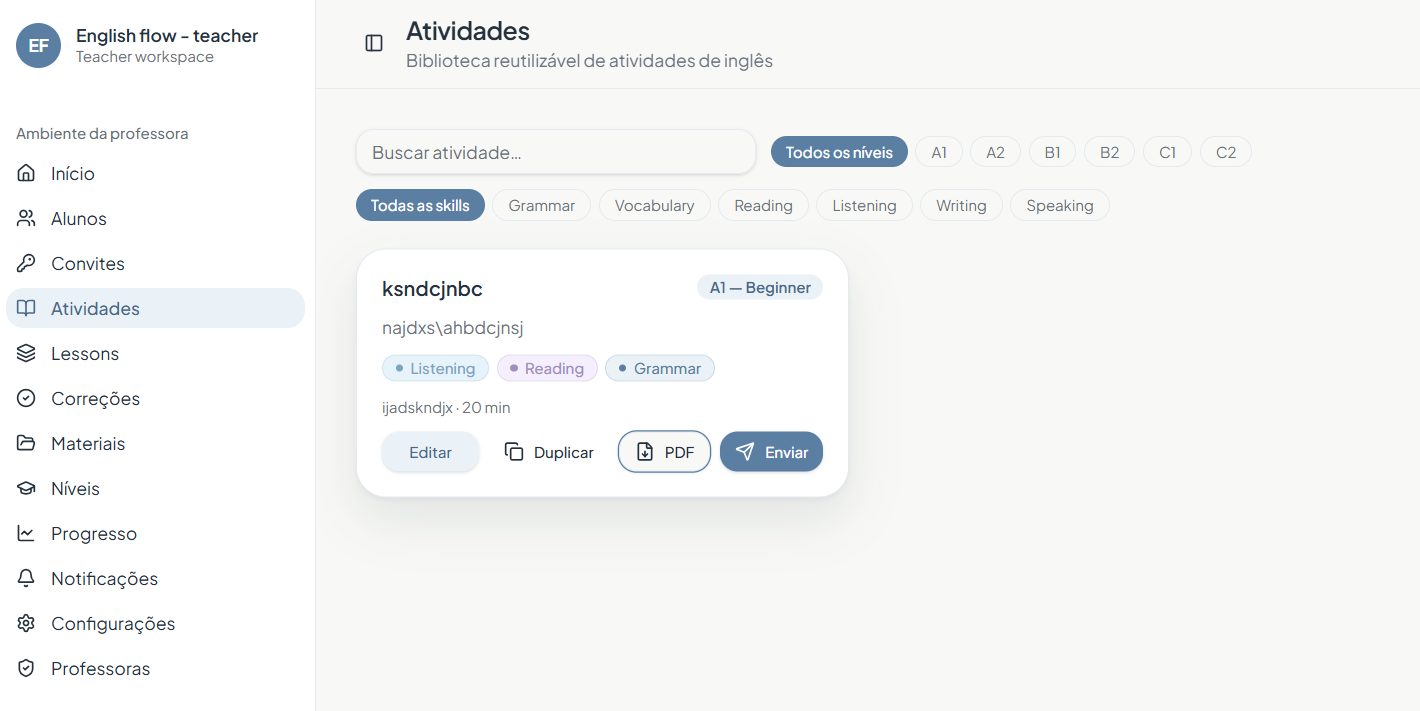View Progresso page
This screenshot has width=1420, height=711.
tap(155, 533)
